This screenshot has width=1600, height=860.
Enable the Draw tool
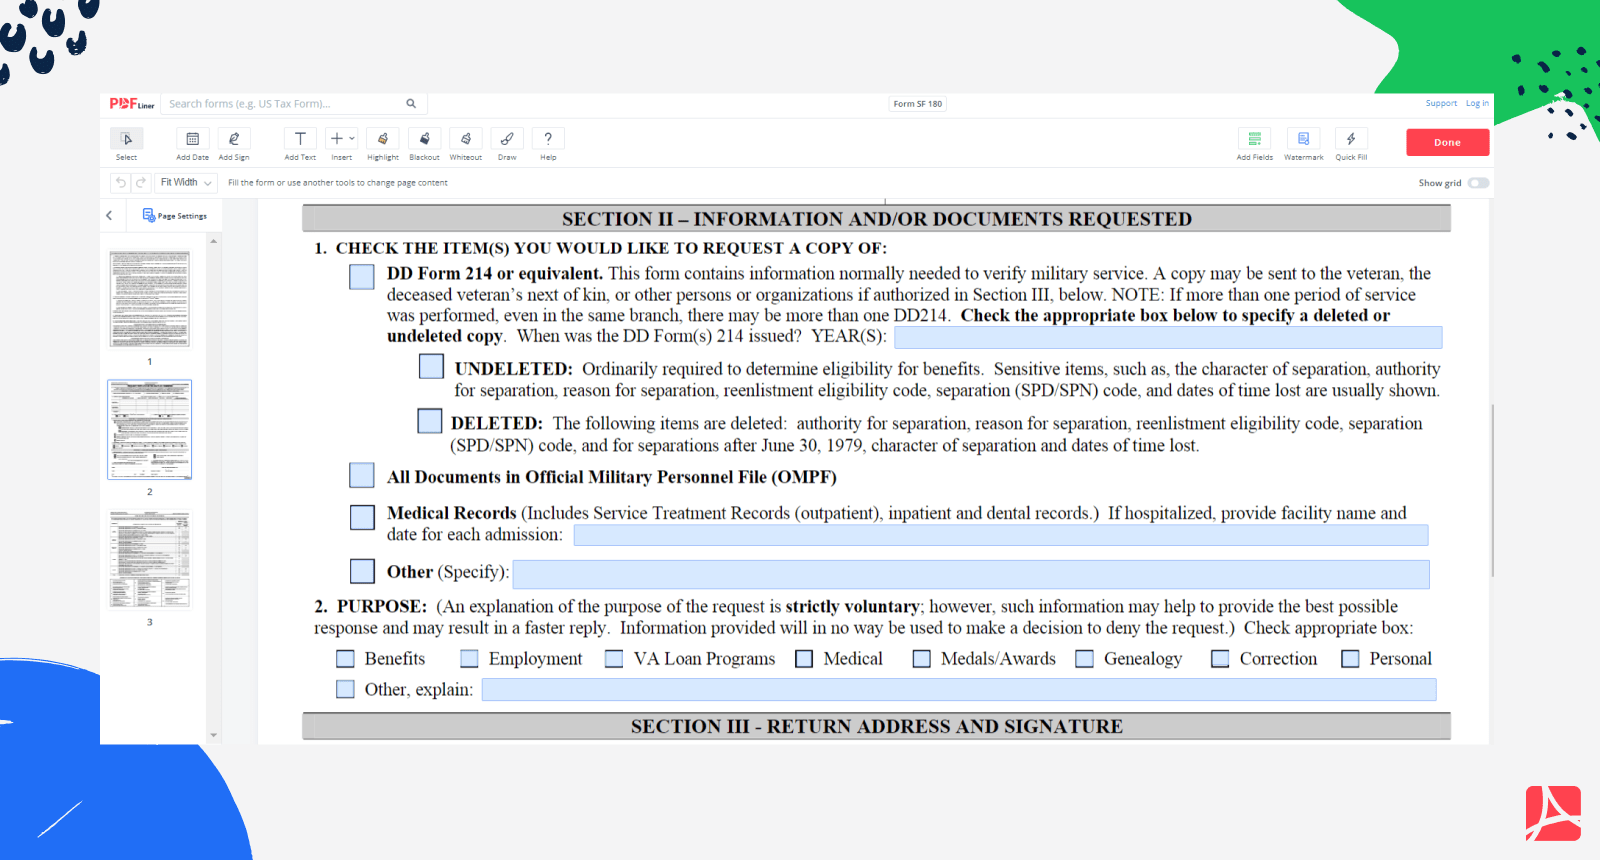(x=507, y=140)
